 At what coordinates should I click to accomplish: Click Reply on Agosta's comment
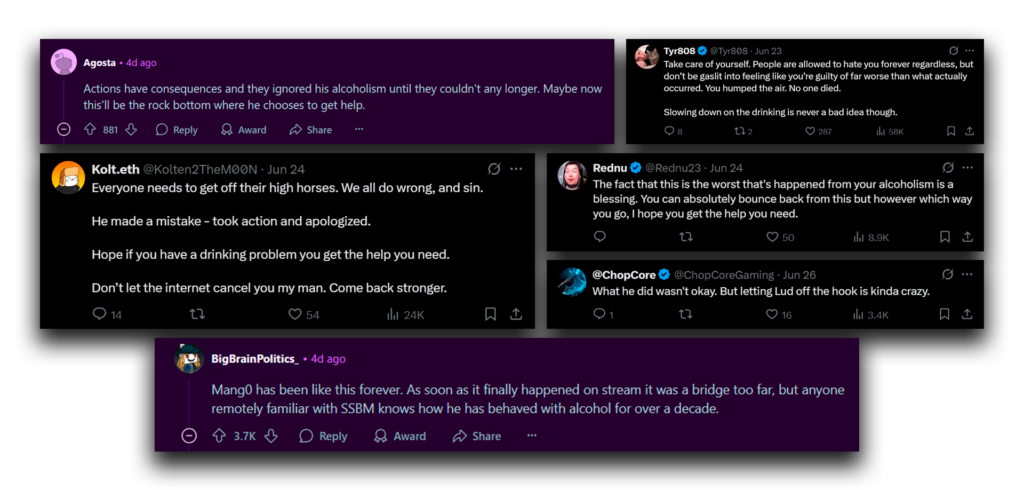[x=176, y=130]
